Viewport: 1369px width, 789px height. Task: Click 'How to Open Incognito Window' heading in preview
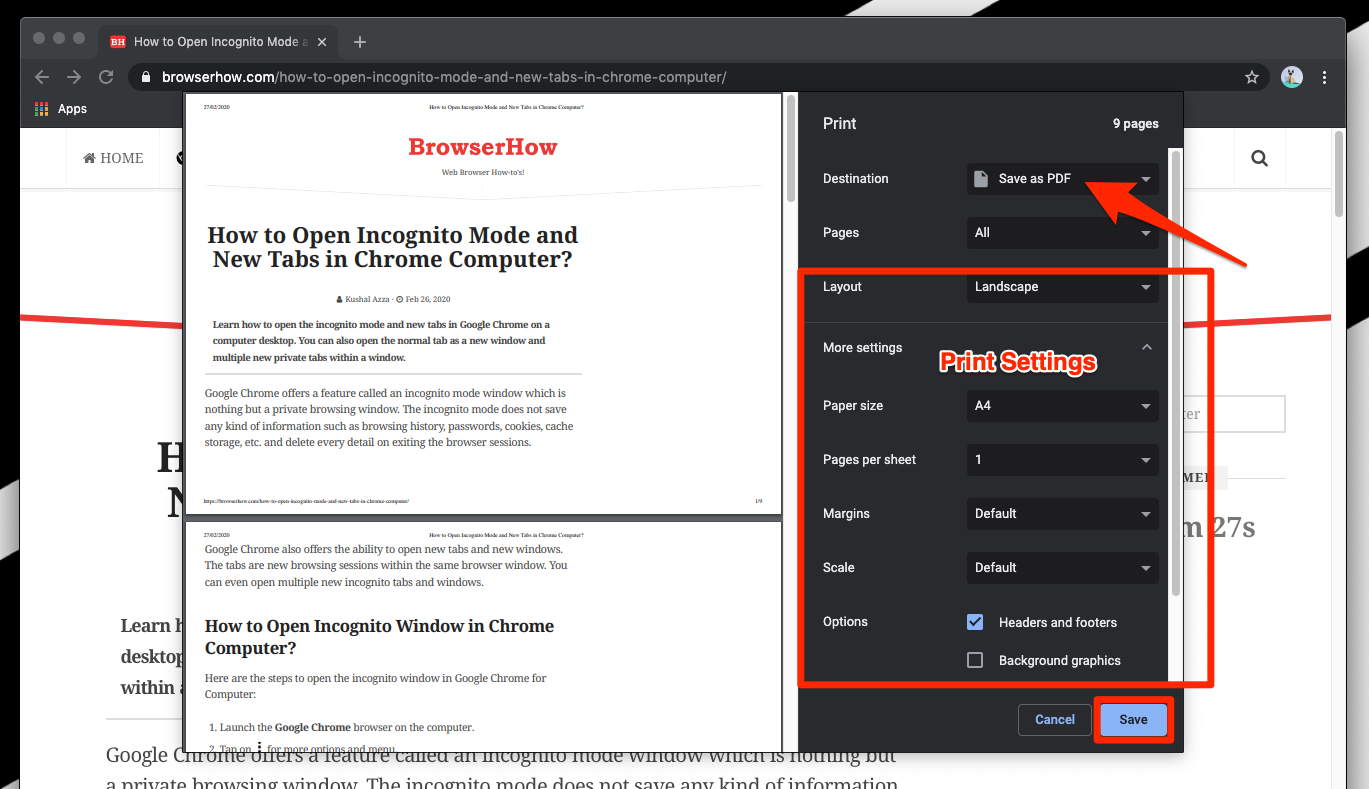[379, 636]
